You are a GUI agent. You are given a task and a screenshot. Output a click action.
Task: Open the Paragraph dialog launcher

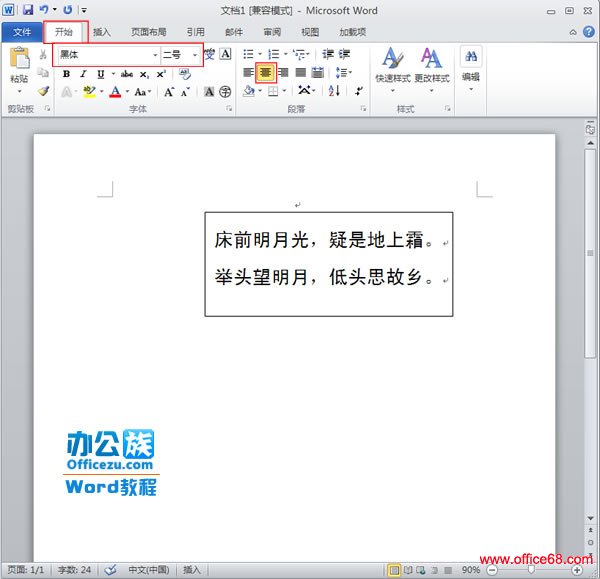point(363,109)
